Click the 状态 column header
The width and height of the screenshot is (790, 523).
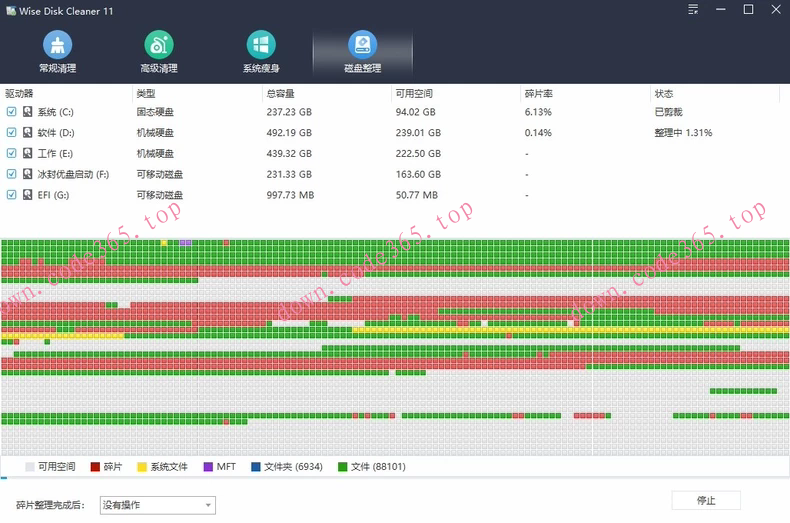point(664,94)
